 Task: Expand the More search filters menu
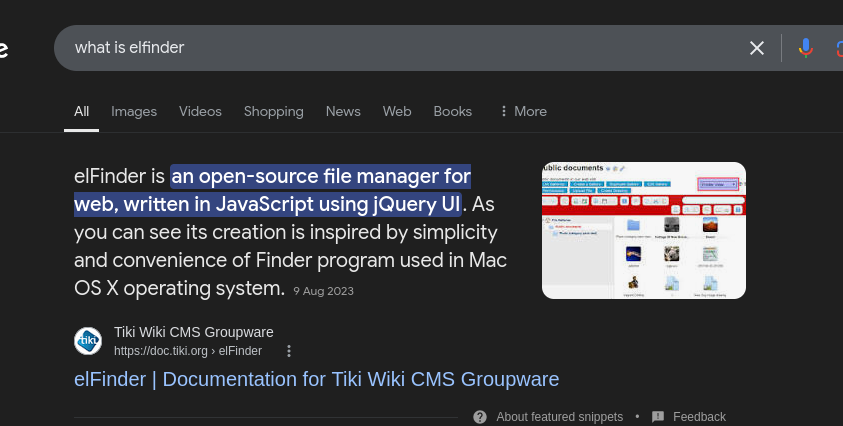523,111
